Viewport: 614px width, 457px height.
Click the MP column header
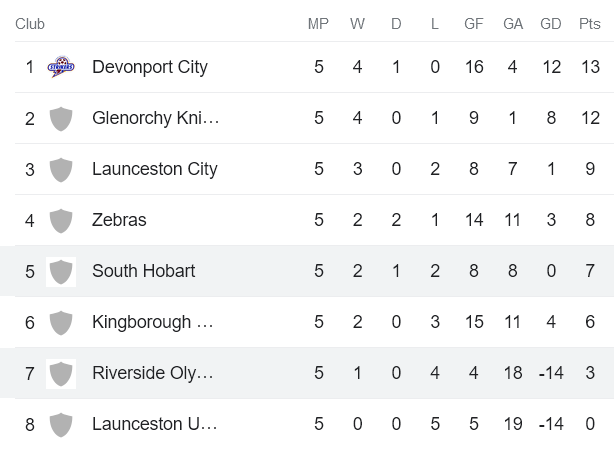(x=318, y=24)
